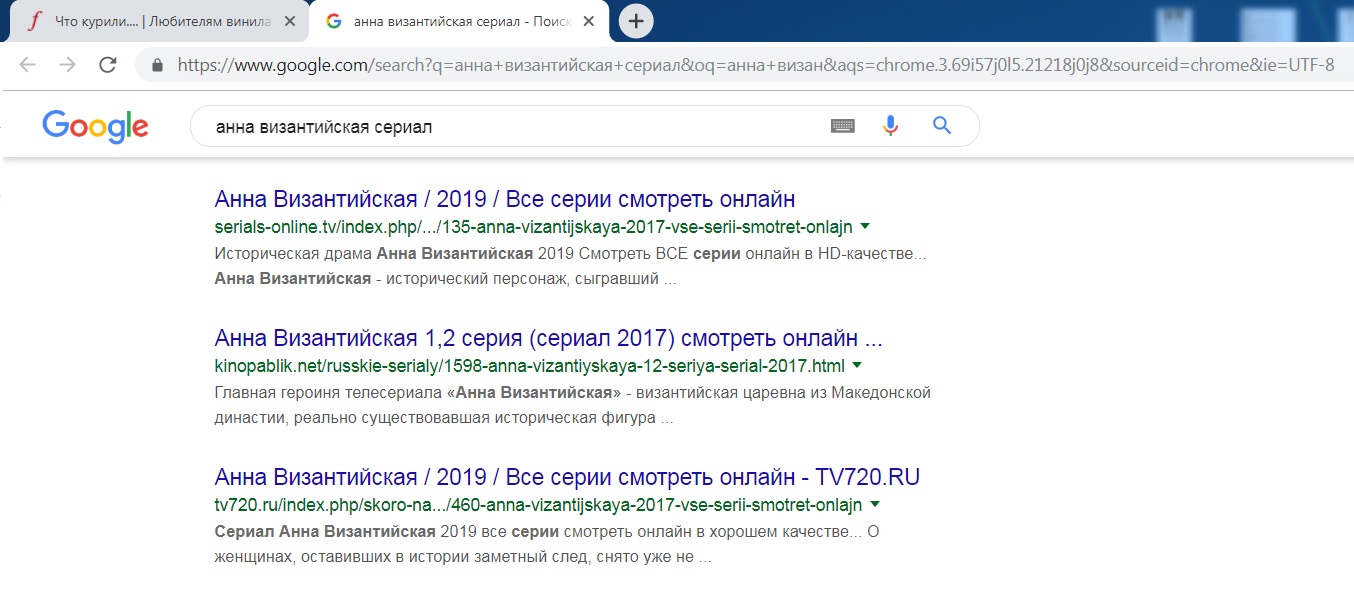
Task: Click the browser Forward arrow button
Action: coord(67,65)
